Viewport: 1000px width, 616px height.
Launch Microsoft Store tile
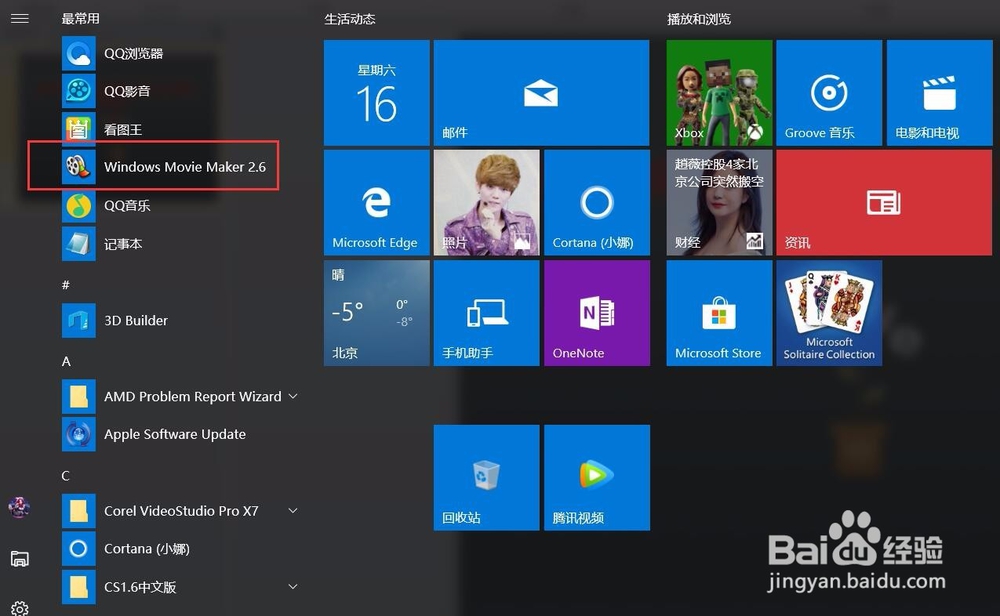tap(719, 312)
